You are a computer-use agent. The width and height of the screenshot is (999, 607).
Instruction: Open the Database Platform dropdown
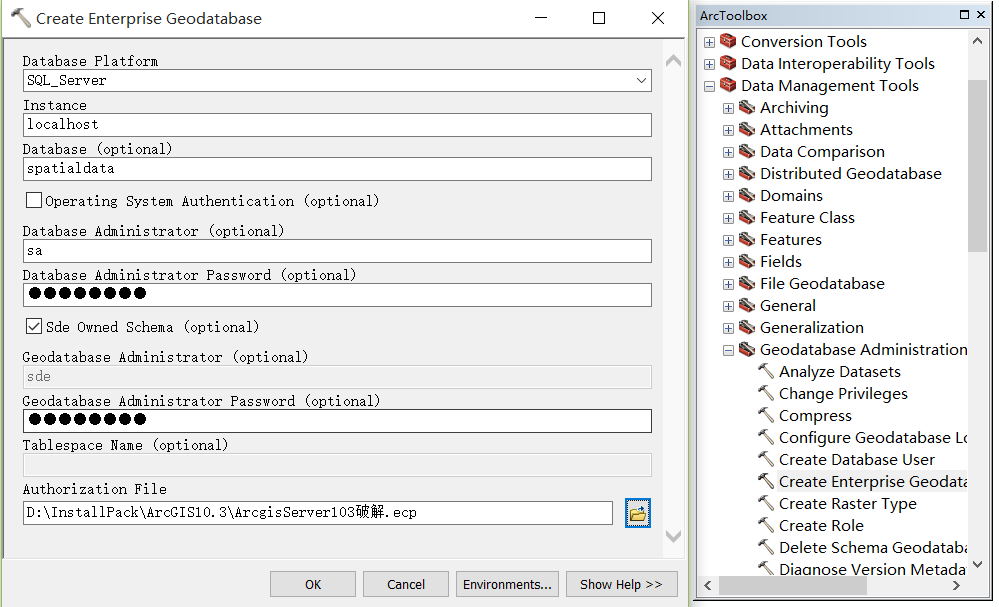[x=640, y=80]
